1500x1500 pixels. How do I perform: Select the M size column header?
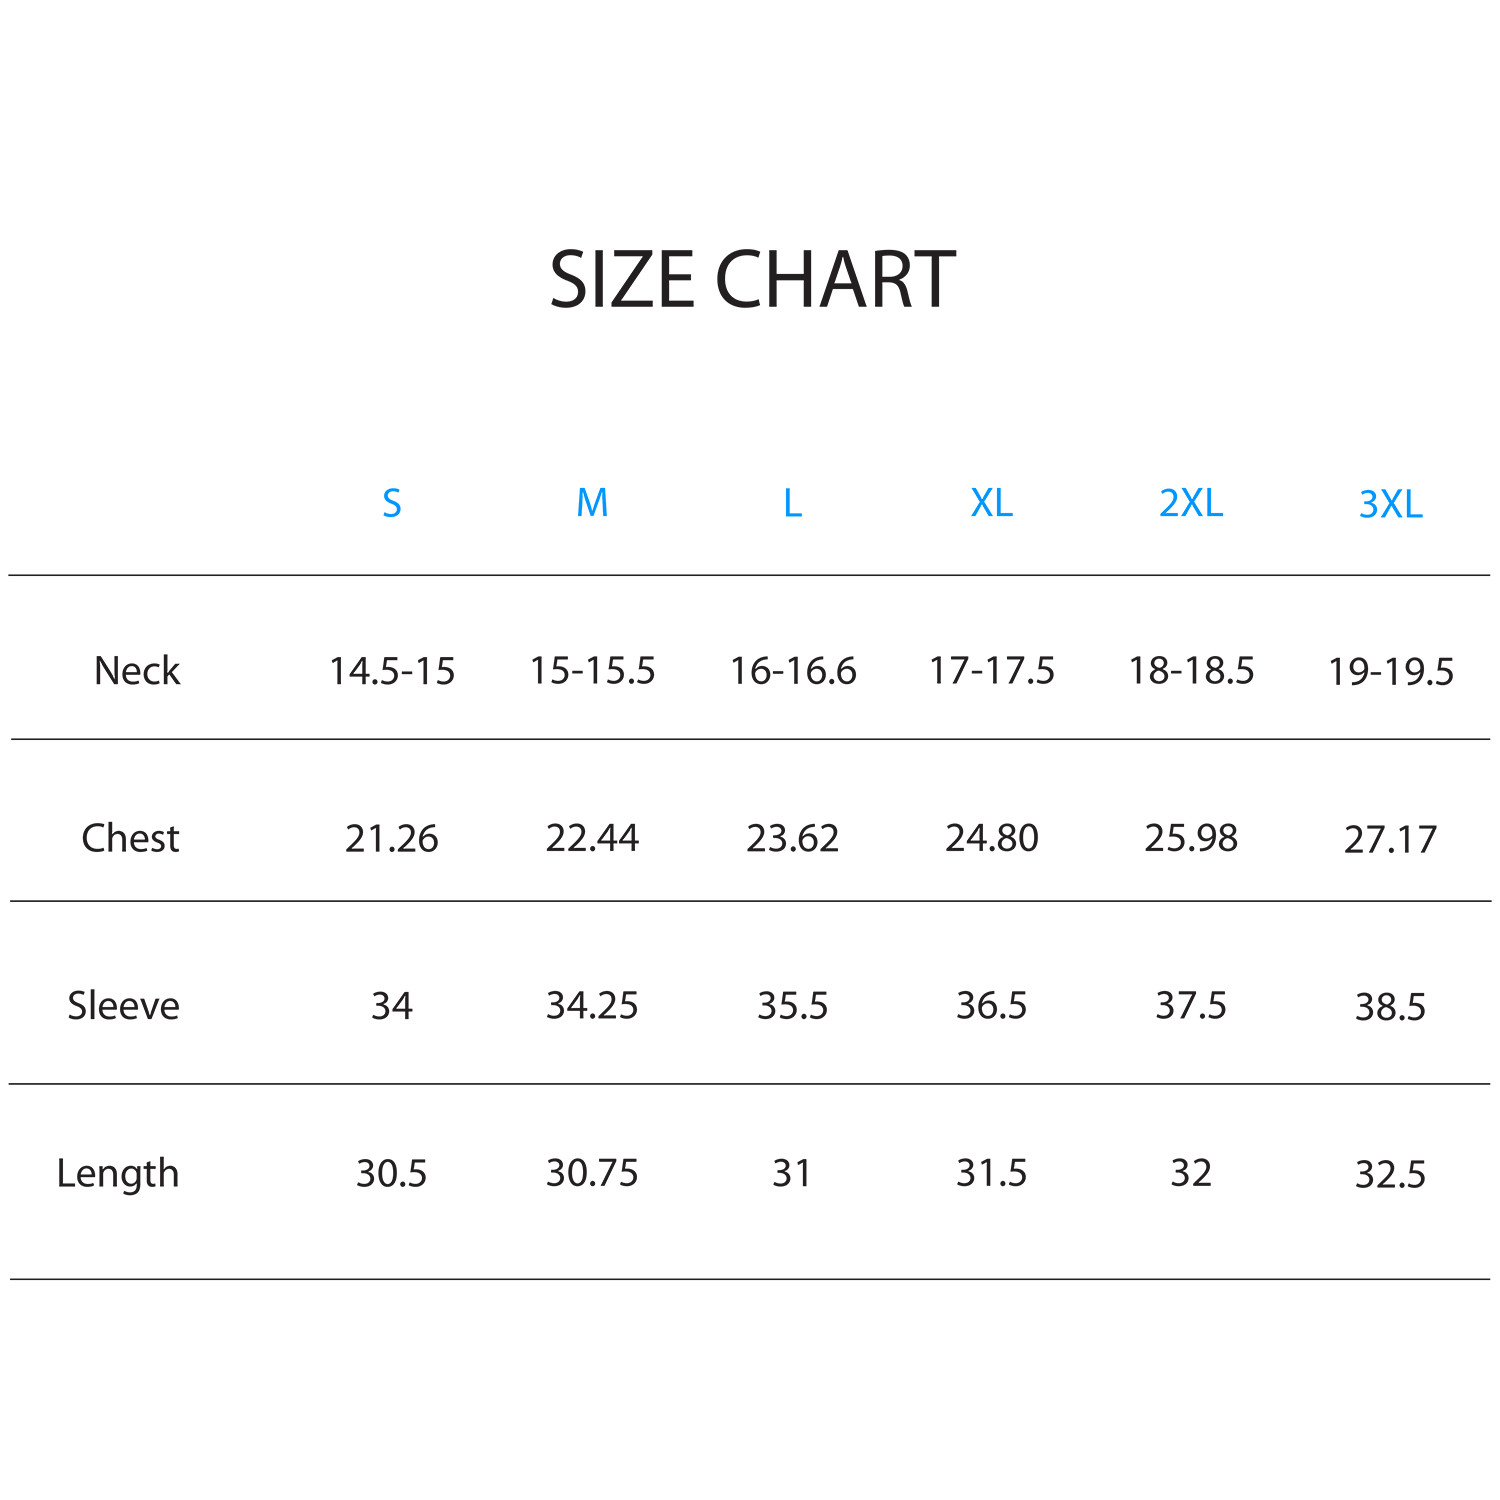tap(592, 503)
